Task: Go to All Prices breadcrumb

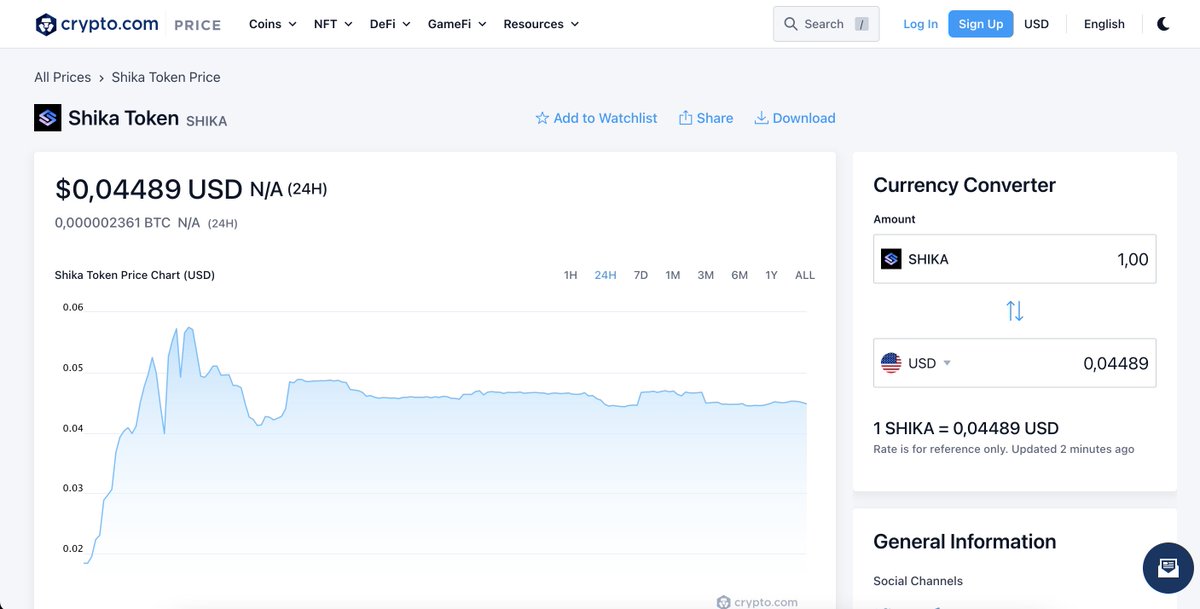Action: pos(62,77)
